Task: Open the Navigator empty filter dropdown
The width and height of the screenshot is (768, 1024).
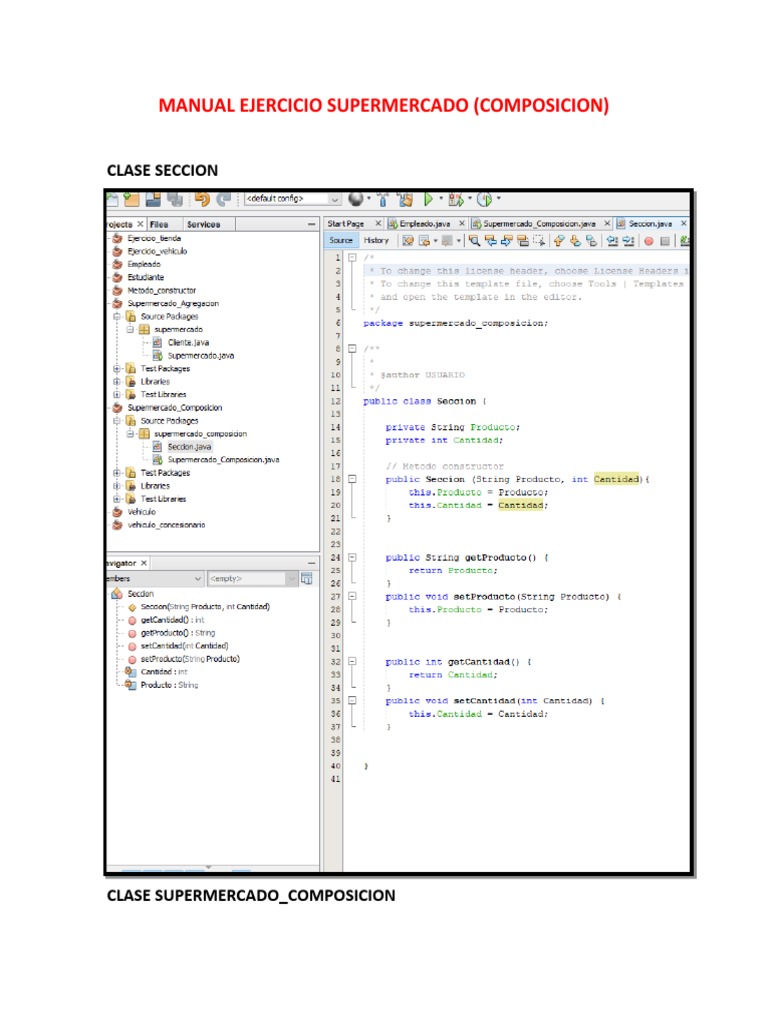Action: pos(253,579)
